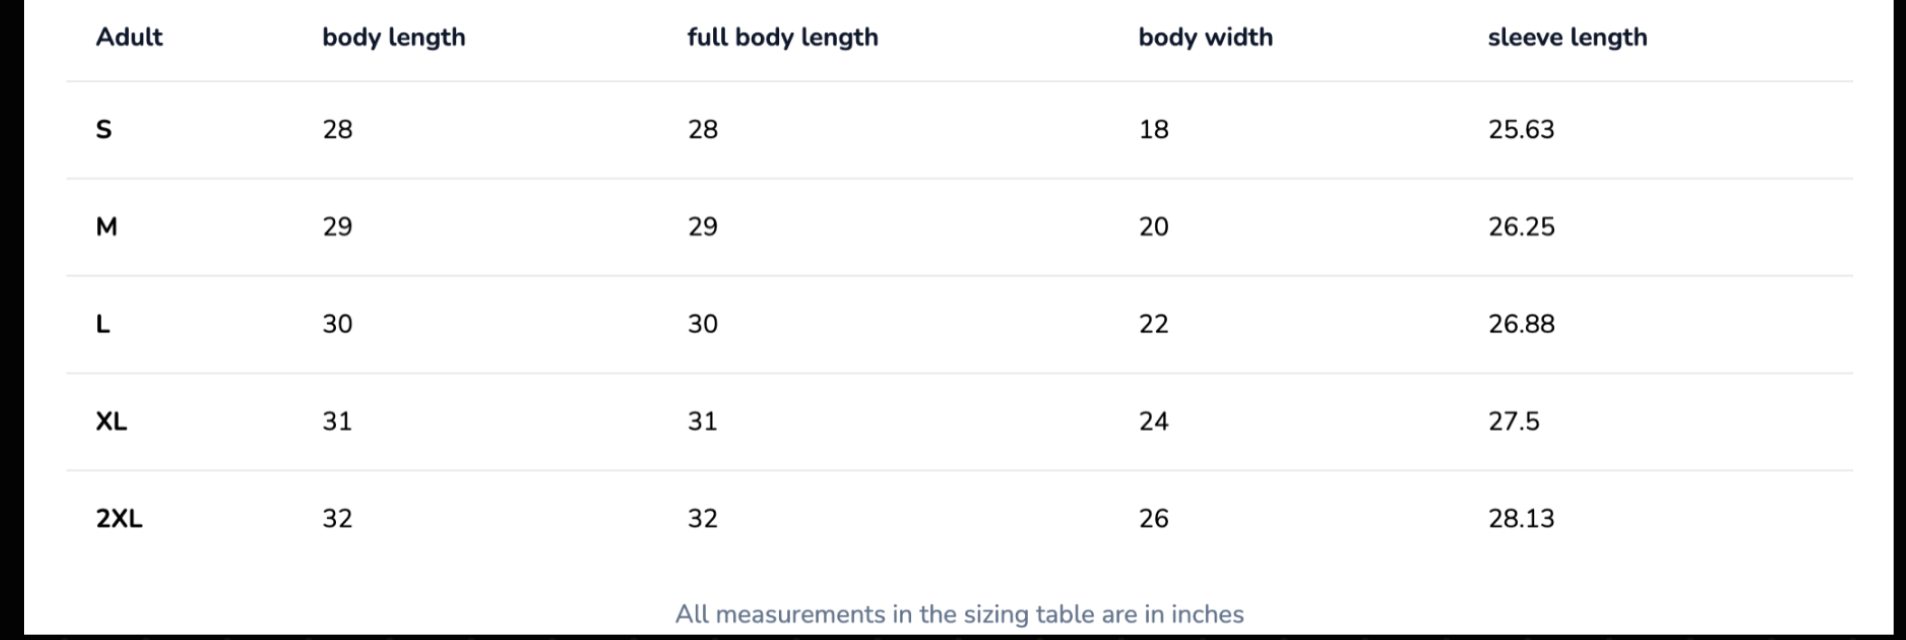
Task: Click the size L row label
Action: pyautogui.click(x=103, y=324)
